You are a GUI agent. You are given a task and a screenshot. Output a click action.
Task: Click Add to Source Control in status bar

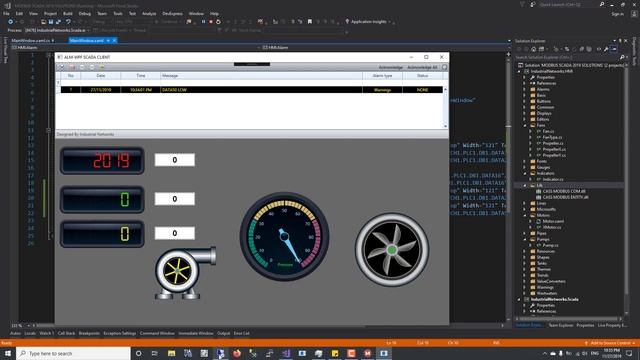pos(611,343)
